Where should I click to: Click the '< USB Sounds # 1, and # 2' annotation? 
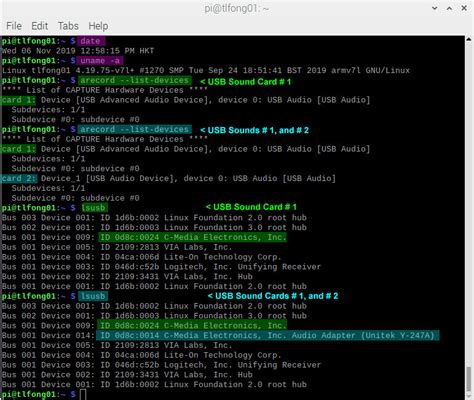coord(255,130)
